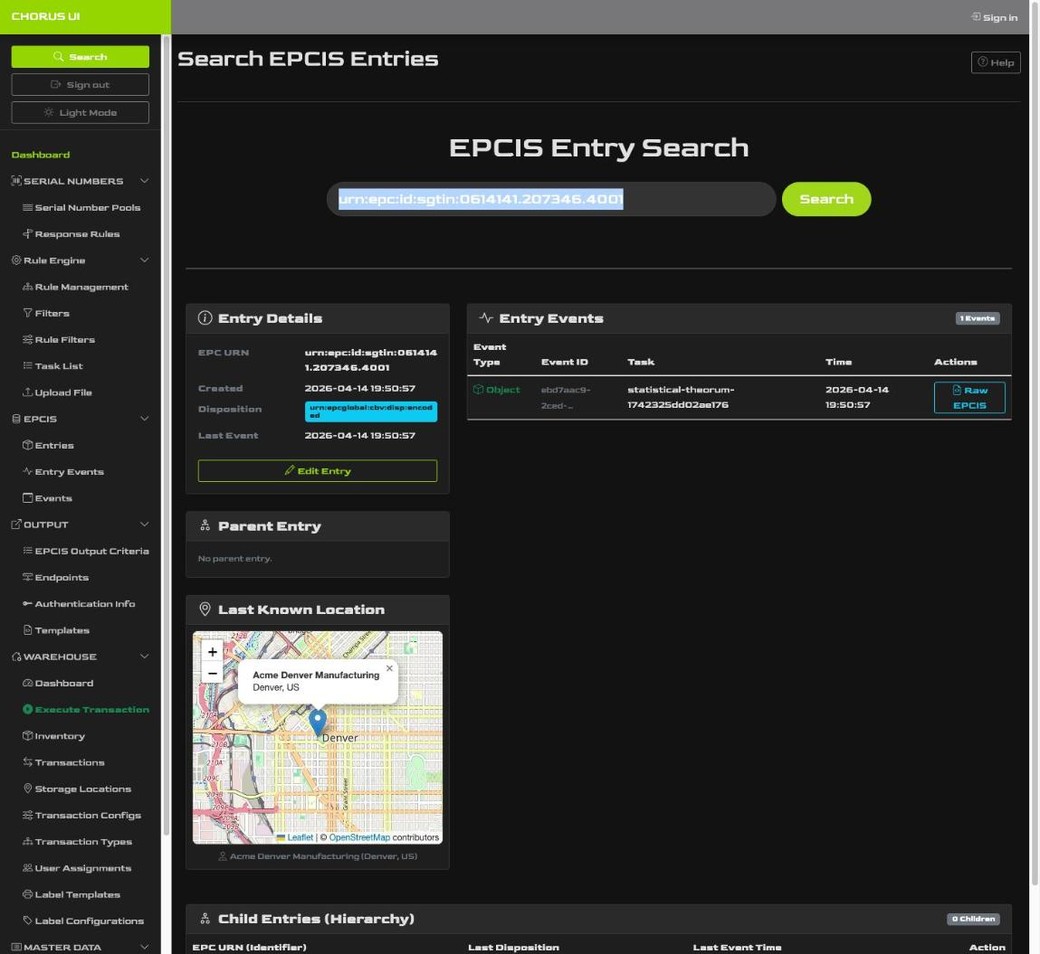
Task: Collapse the OUTPUT section chevron
Action: pyautogui.click(x=144, y=525)
